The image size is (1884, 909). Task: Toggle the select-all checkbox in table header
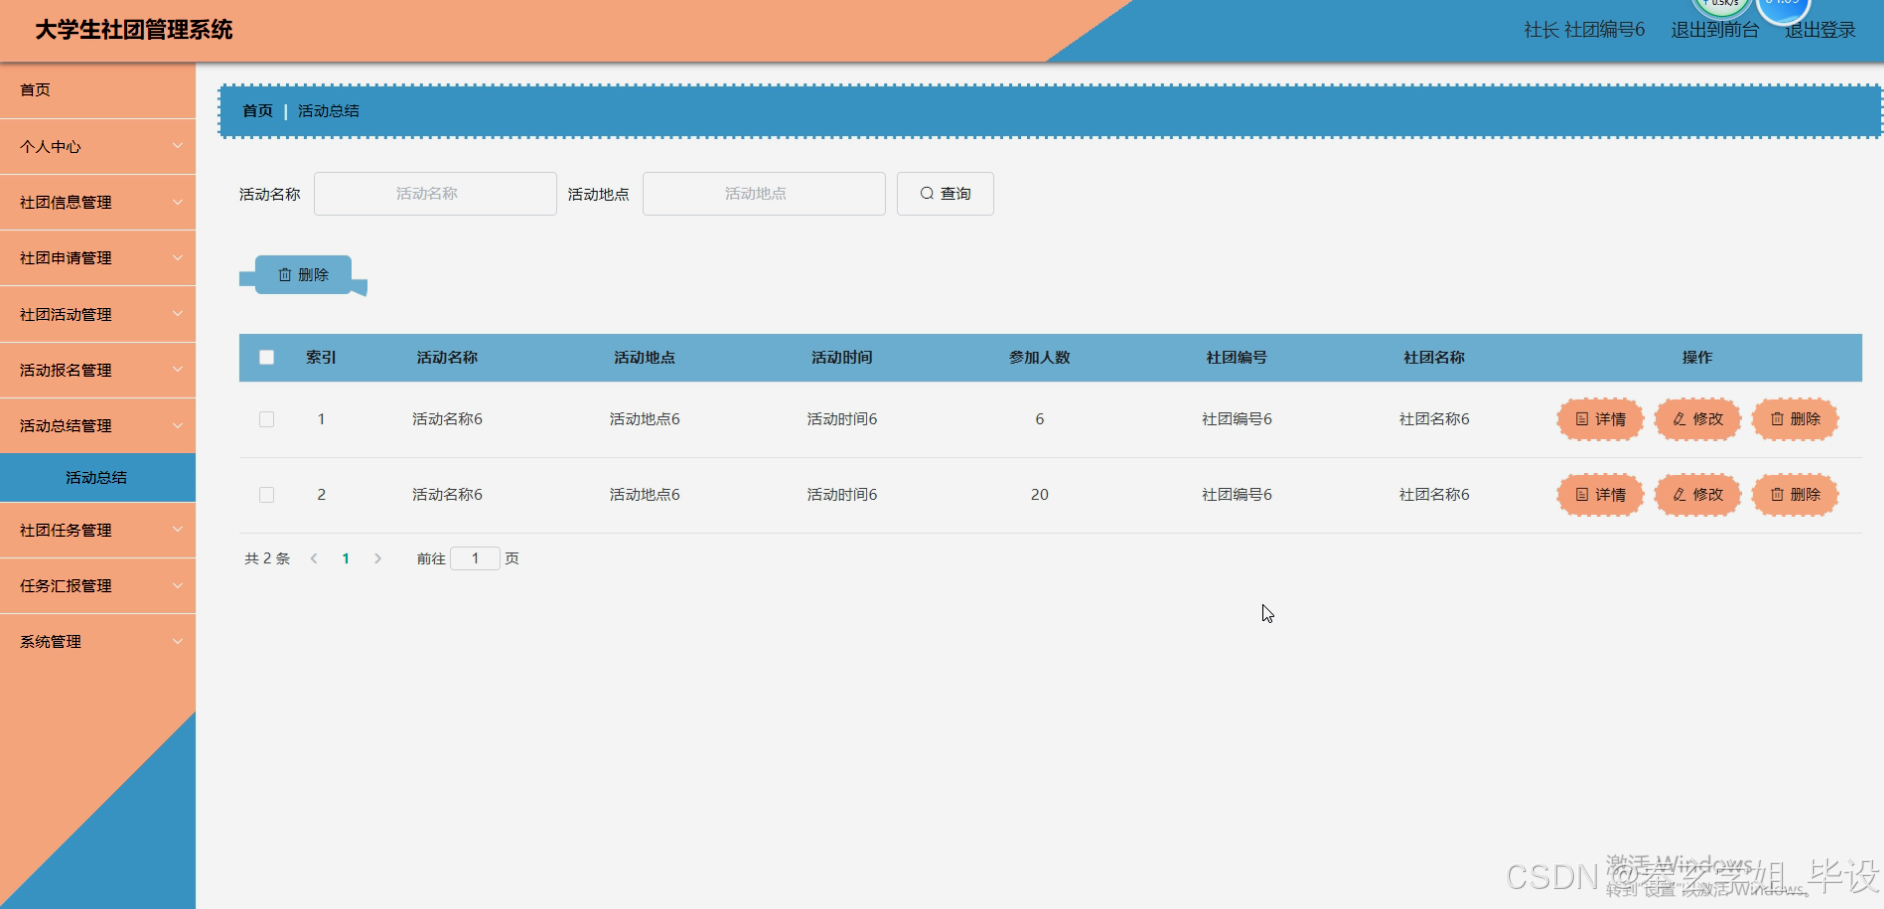(x=267, y=357)
